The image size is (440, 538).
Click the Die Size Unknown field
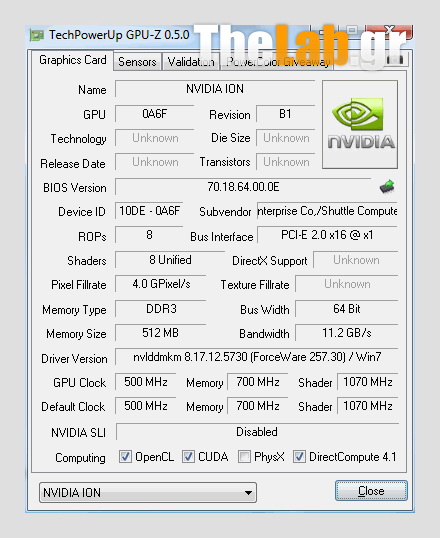pyautogui.click(x=285, y=138)
